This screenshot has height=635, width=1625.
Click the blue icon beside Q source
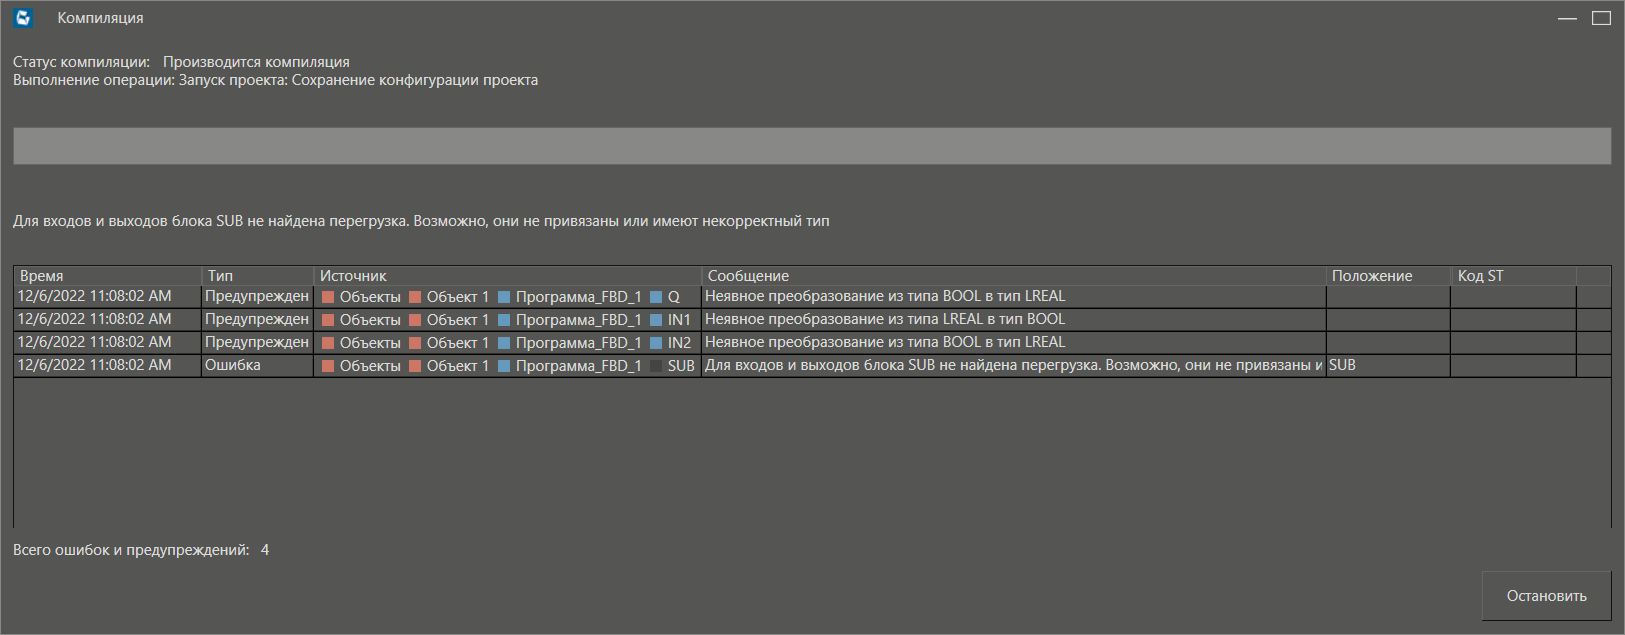(x=656, y=297)
